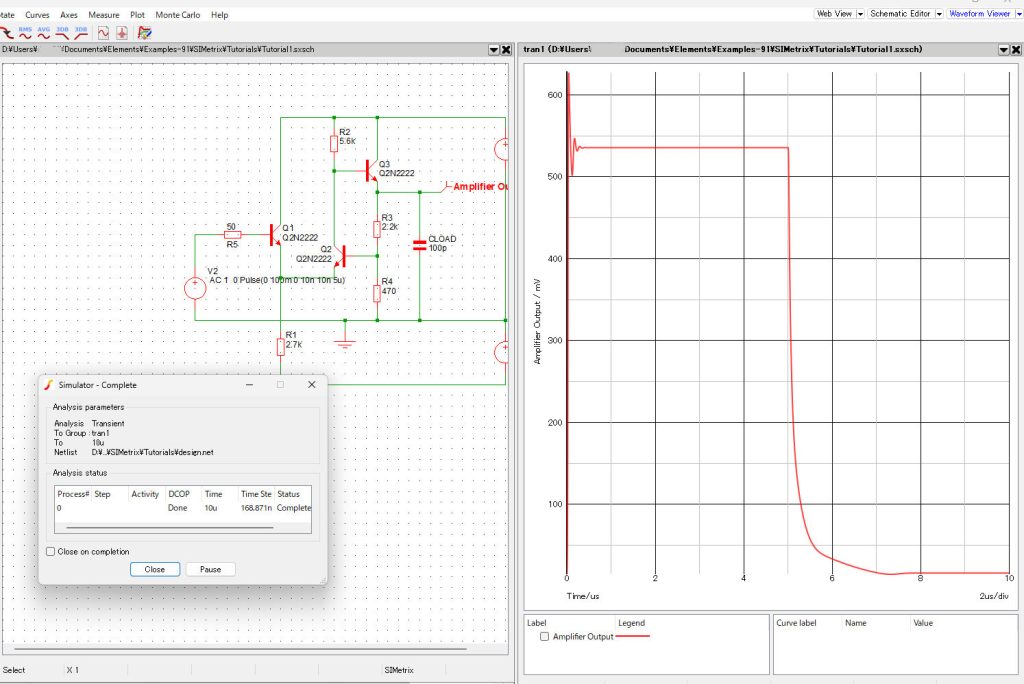Expand the Schematic Editor dropdown arrow
The height and width of the screenshot is (684, 1024).
pyautogui.click(x=939, y=14)
